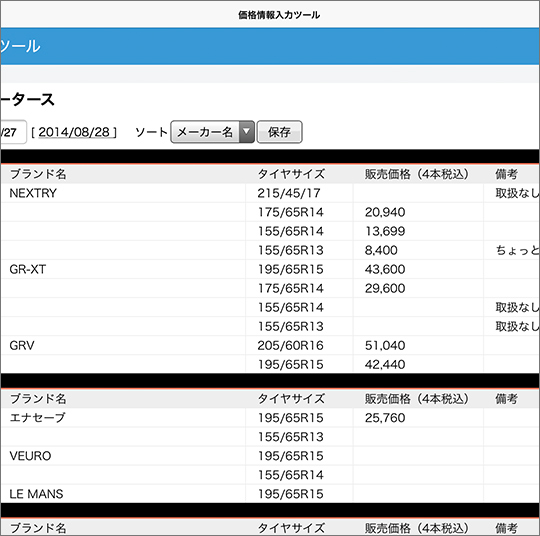
Task: Click the 価格情報入力ツール window title
Action: [x=279, y=15]
